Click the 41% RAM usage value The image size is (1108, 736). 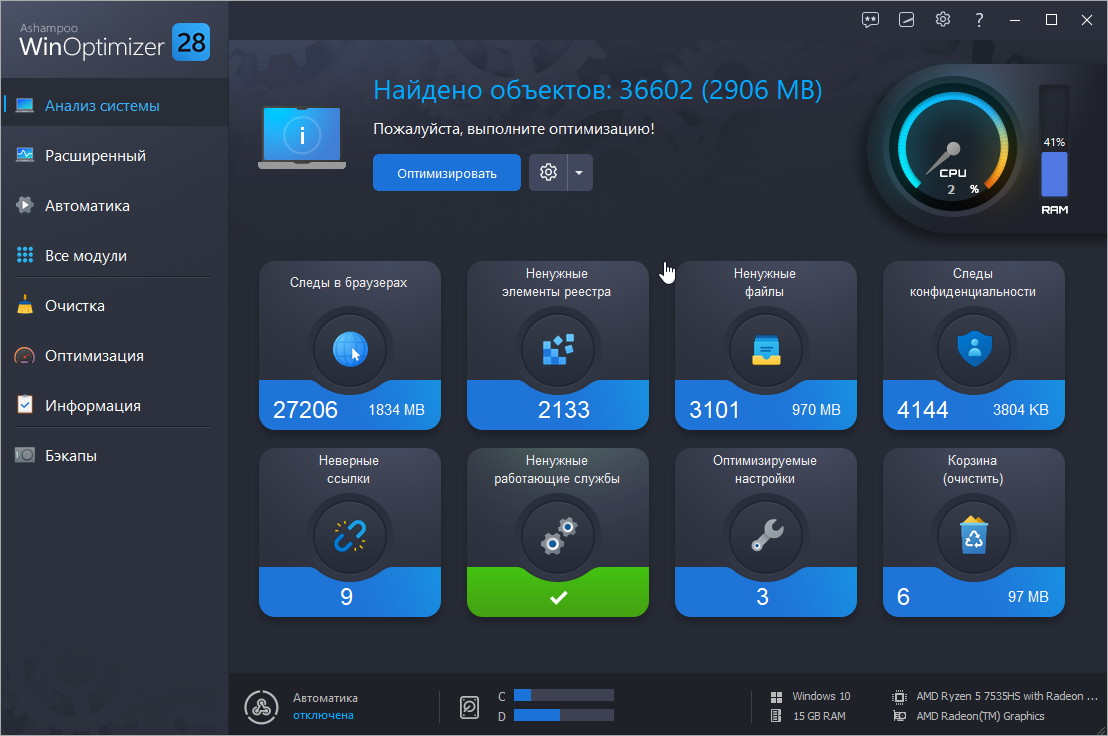[1054, 143]
